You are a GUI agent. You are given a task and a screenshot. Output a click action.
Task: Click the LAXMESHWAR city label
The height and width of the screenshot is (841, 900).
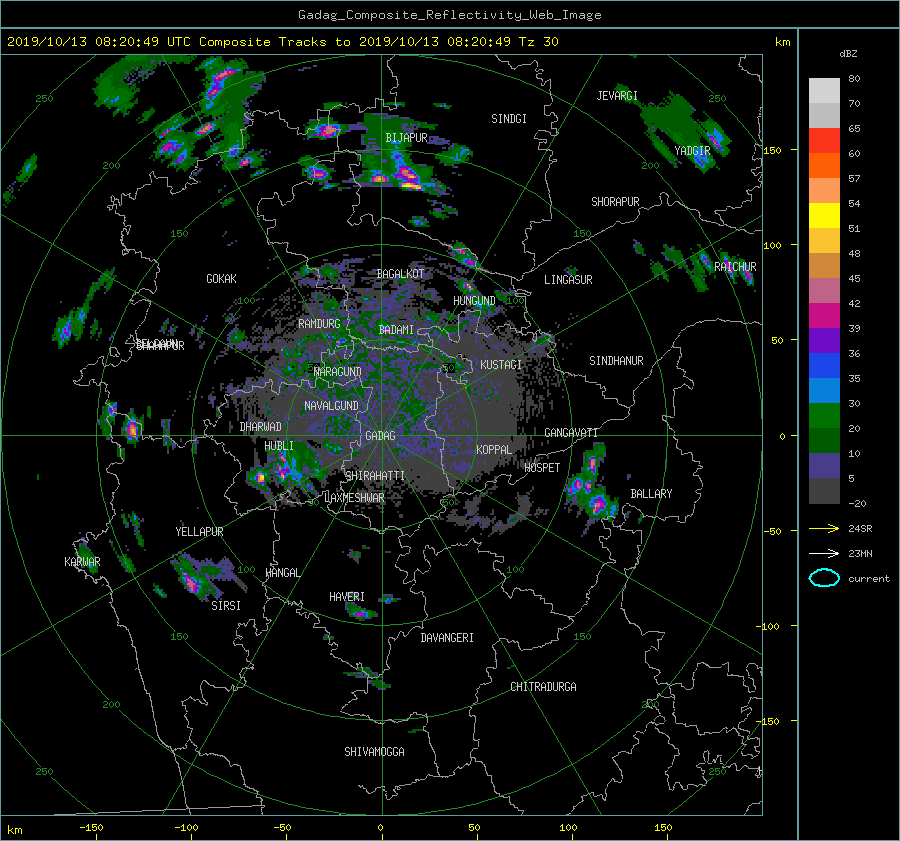tap(354, 498)
